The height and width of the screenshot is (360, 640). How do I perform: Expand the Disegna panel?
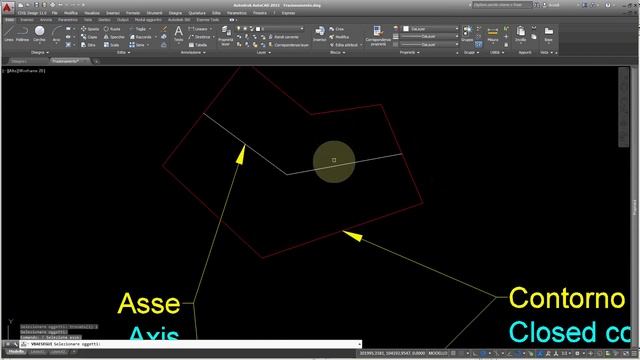point(40,52)
